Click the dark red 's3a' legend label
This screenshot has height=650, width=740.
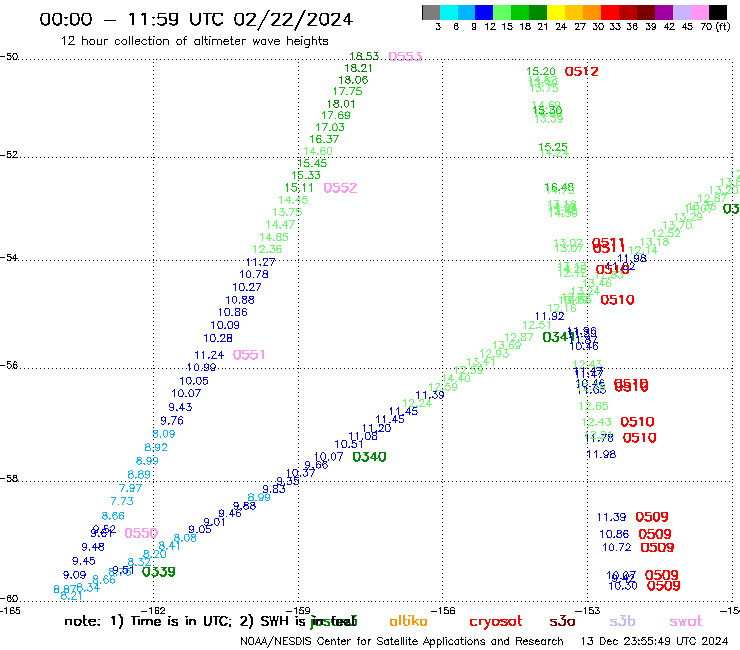point(562,621)
